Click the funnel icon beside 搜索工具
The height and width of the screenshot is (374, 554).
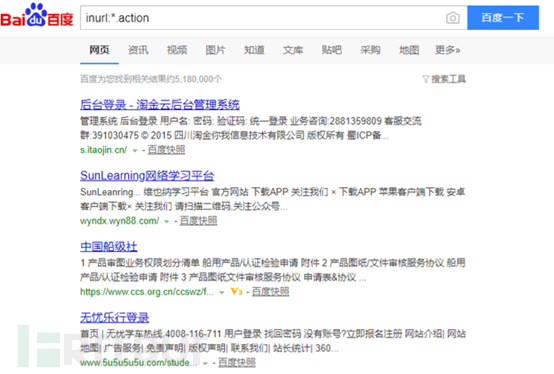[426, 79]
